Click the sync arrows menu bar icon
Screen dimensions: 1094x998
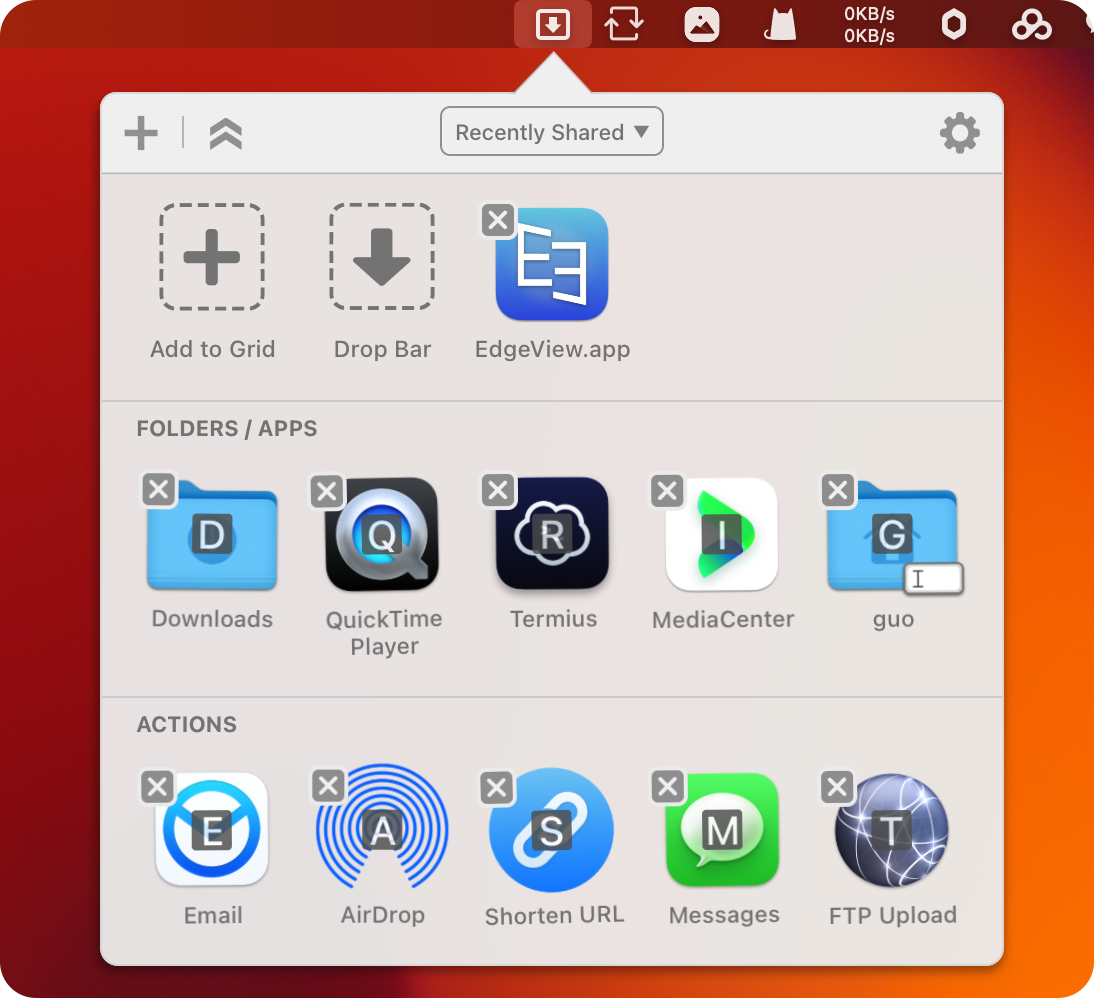(624, 25)
